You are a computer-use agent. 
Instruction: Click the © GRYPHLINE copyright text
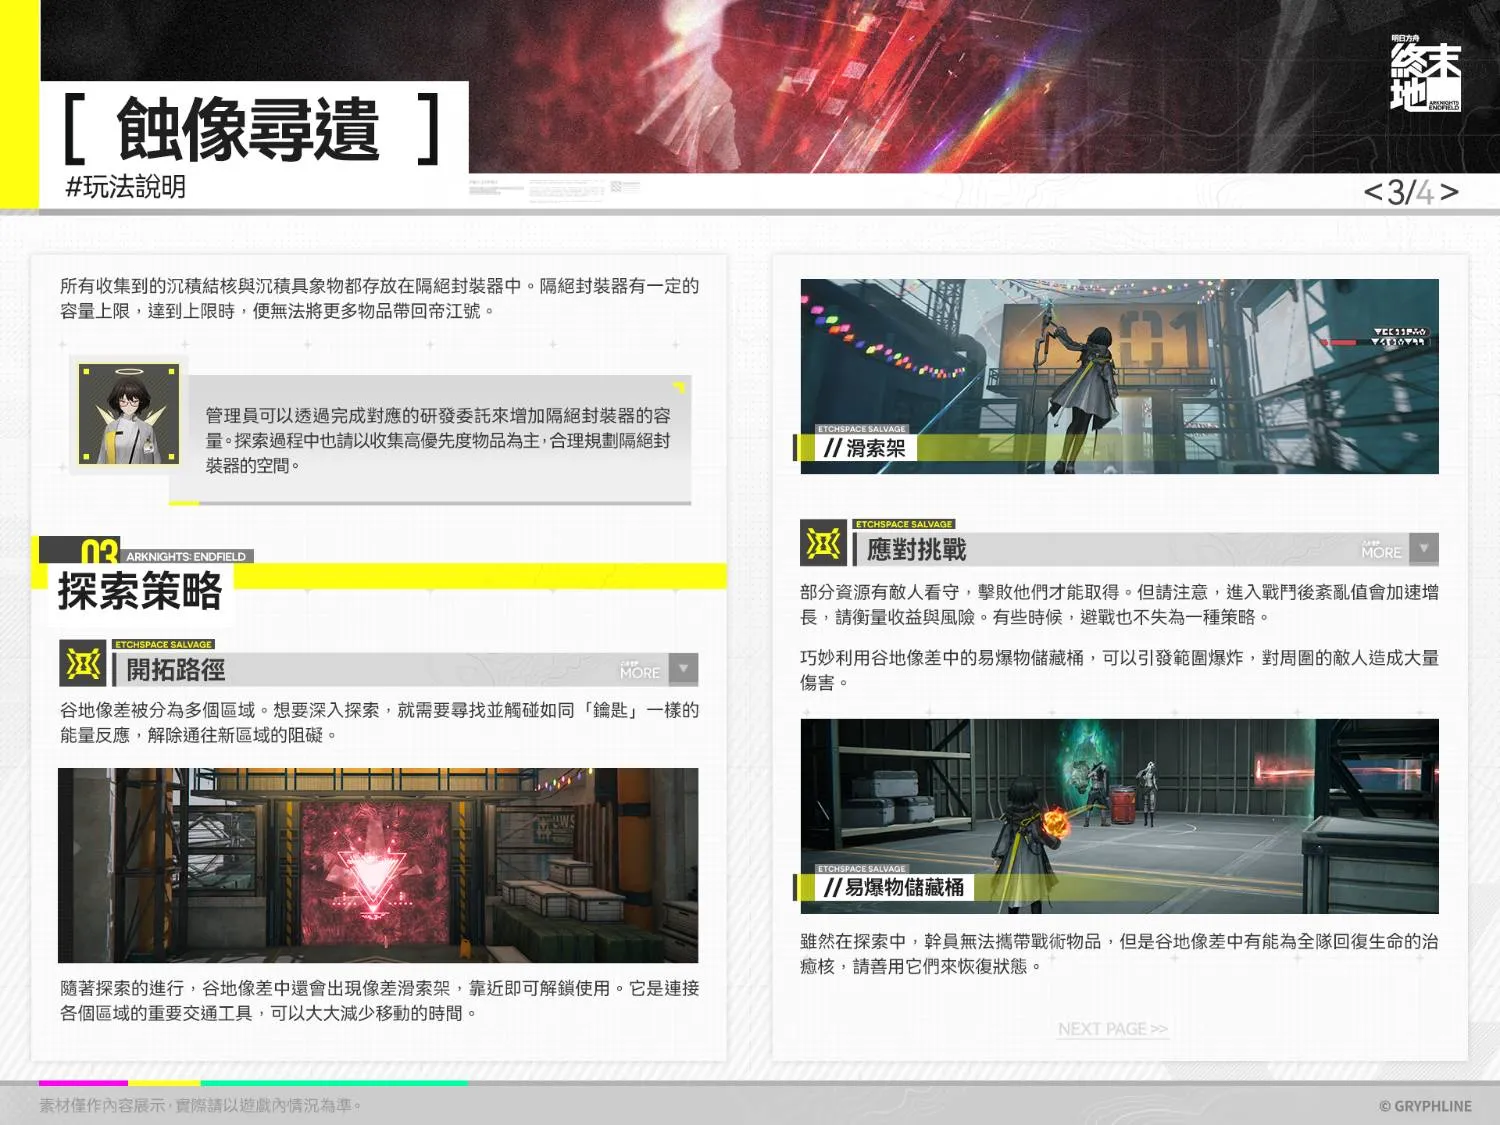click(1424, 1106)
